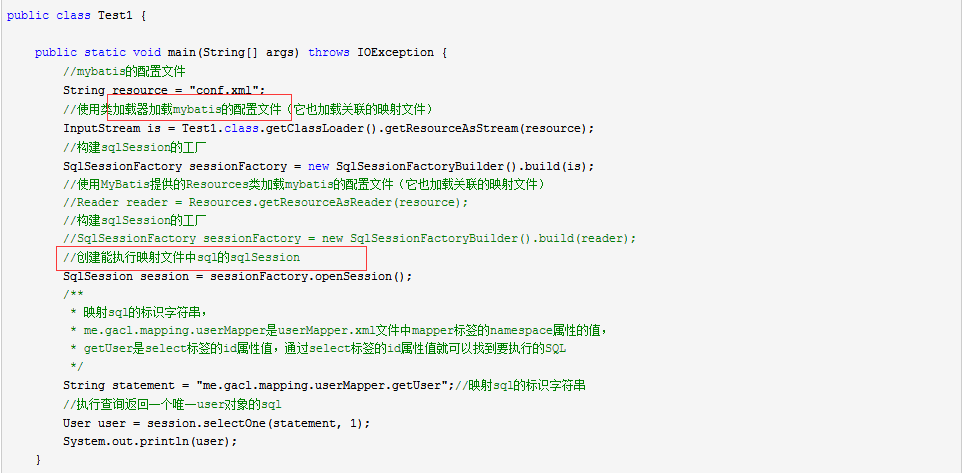Click the comment '//创建能执行映射文件中sql的sqlSession'
Image resolution: width=967 pixels, height=473 pixels.
coord(181,257)
